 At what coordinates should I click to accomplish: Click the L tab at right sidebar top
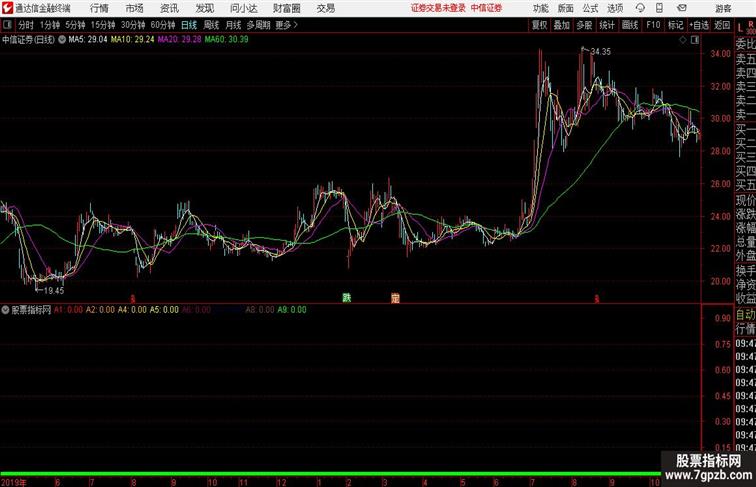pyautogui.click(x=741, y=28)
